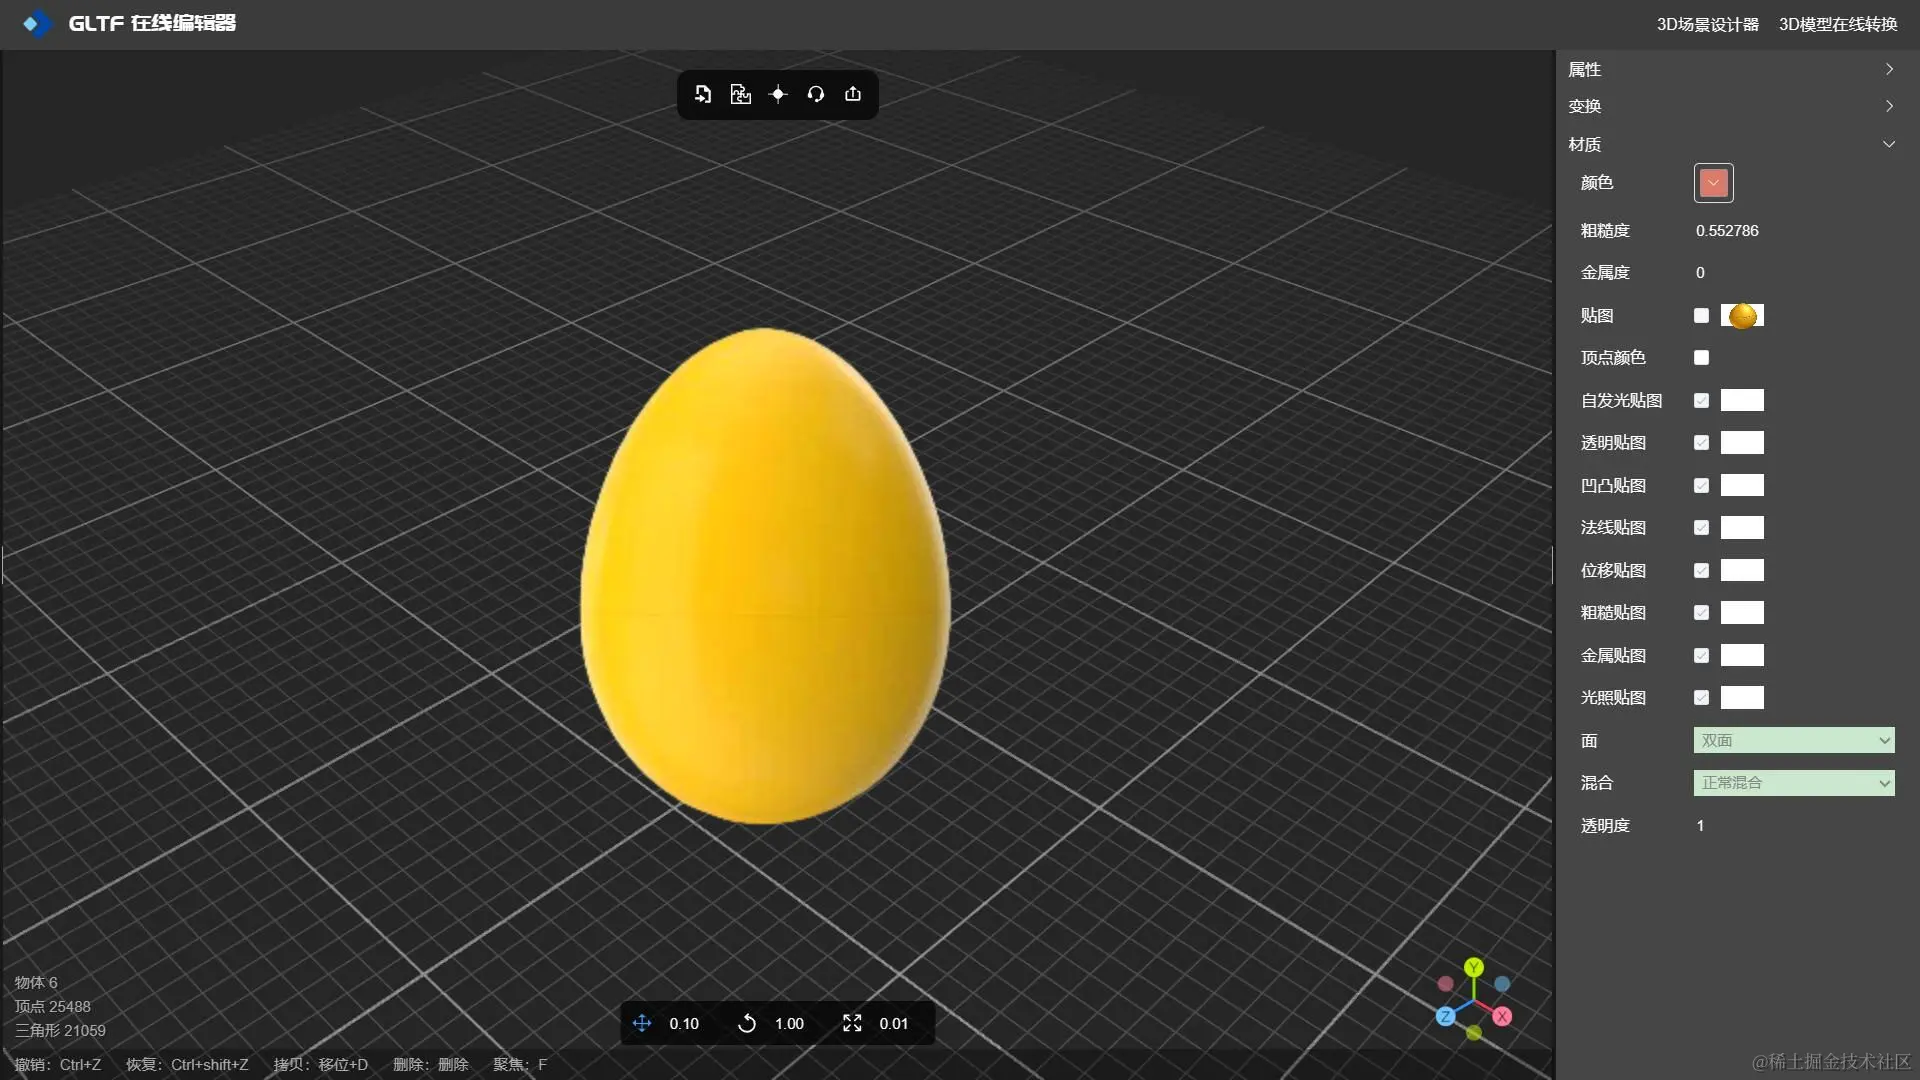Click the 法线贴图 texture slot

point(1742,528)
